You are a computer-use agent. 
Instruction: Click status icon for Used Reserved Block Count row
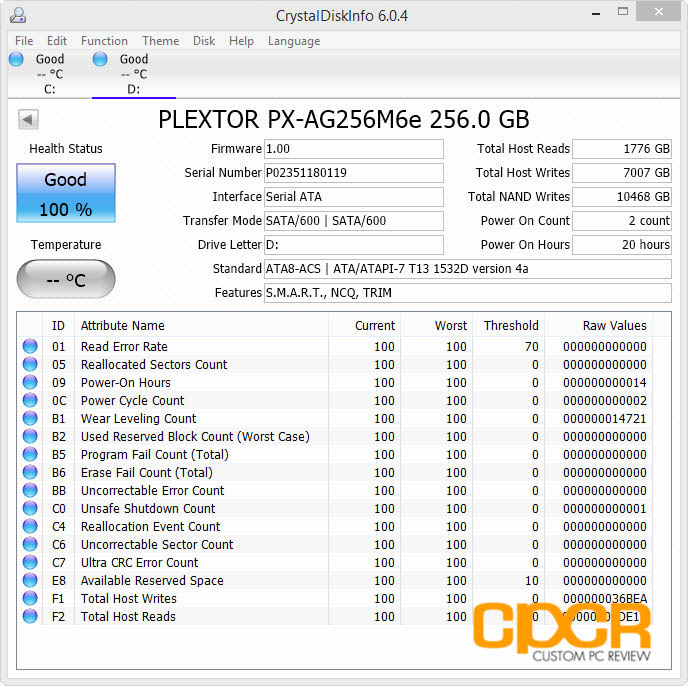[x=30, y=436]
